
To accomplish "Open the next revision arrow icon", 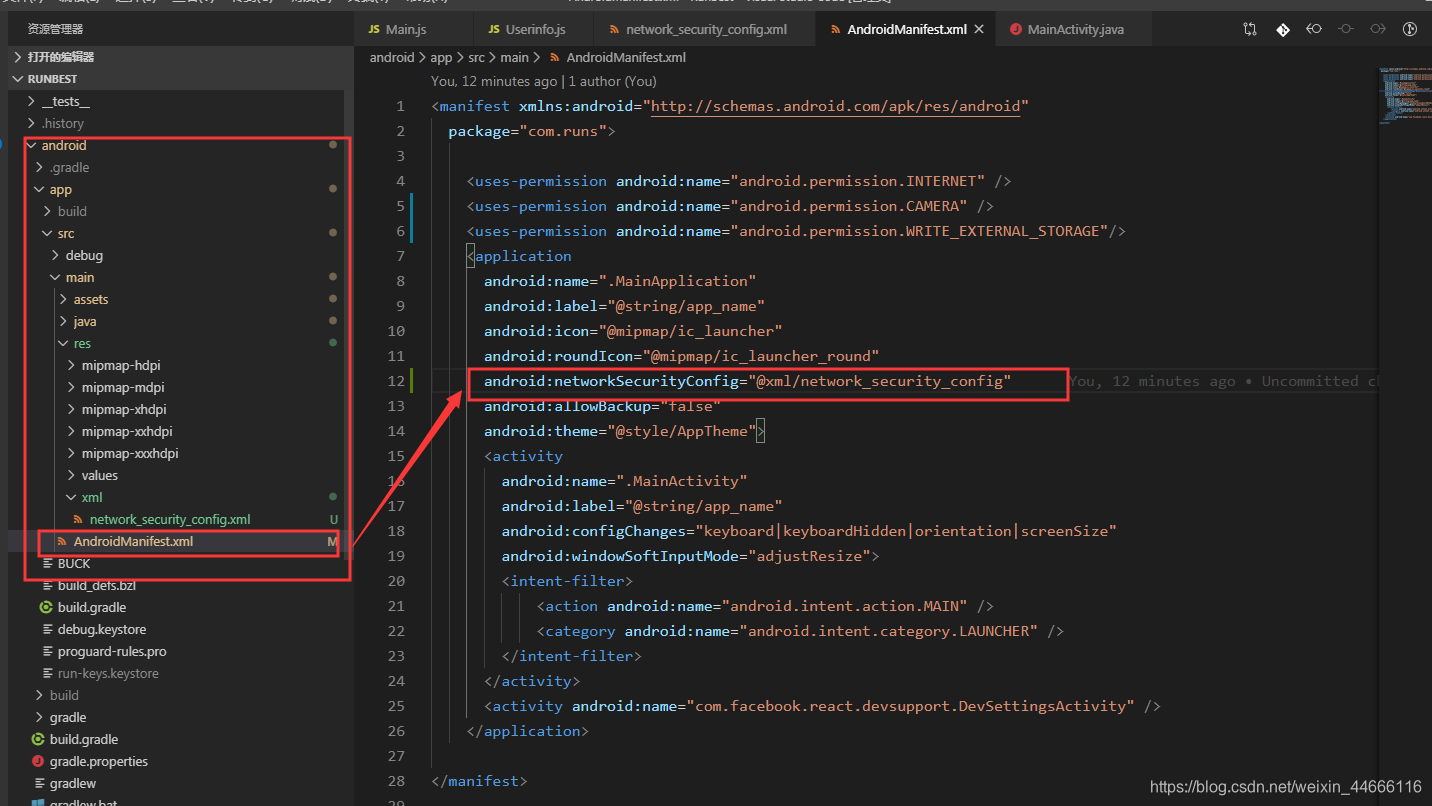I will pos(1378,30).
